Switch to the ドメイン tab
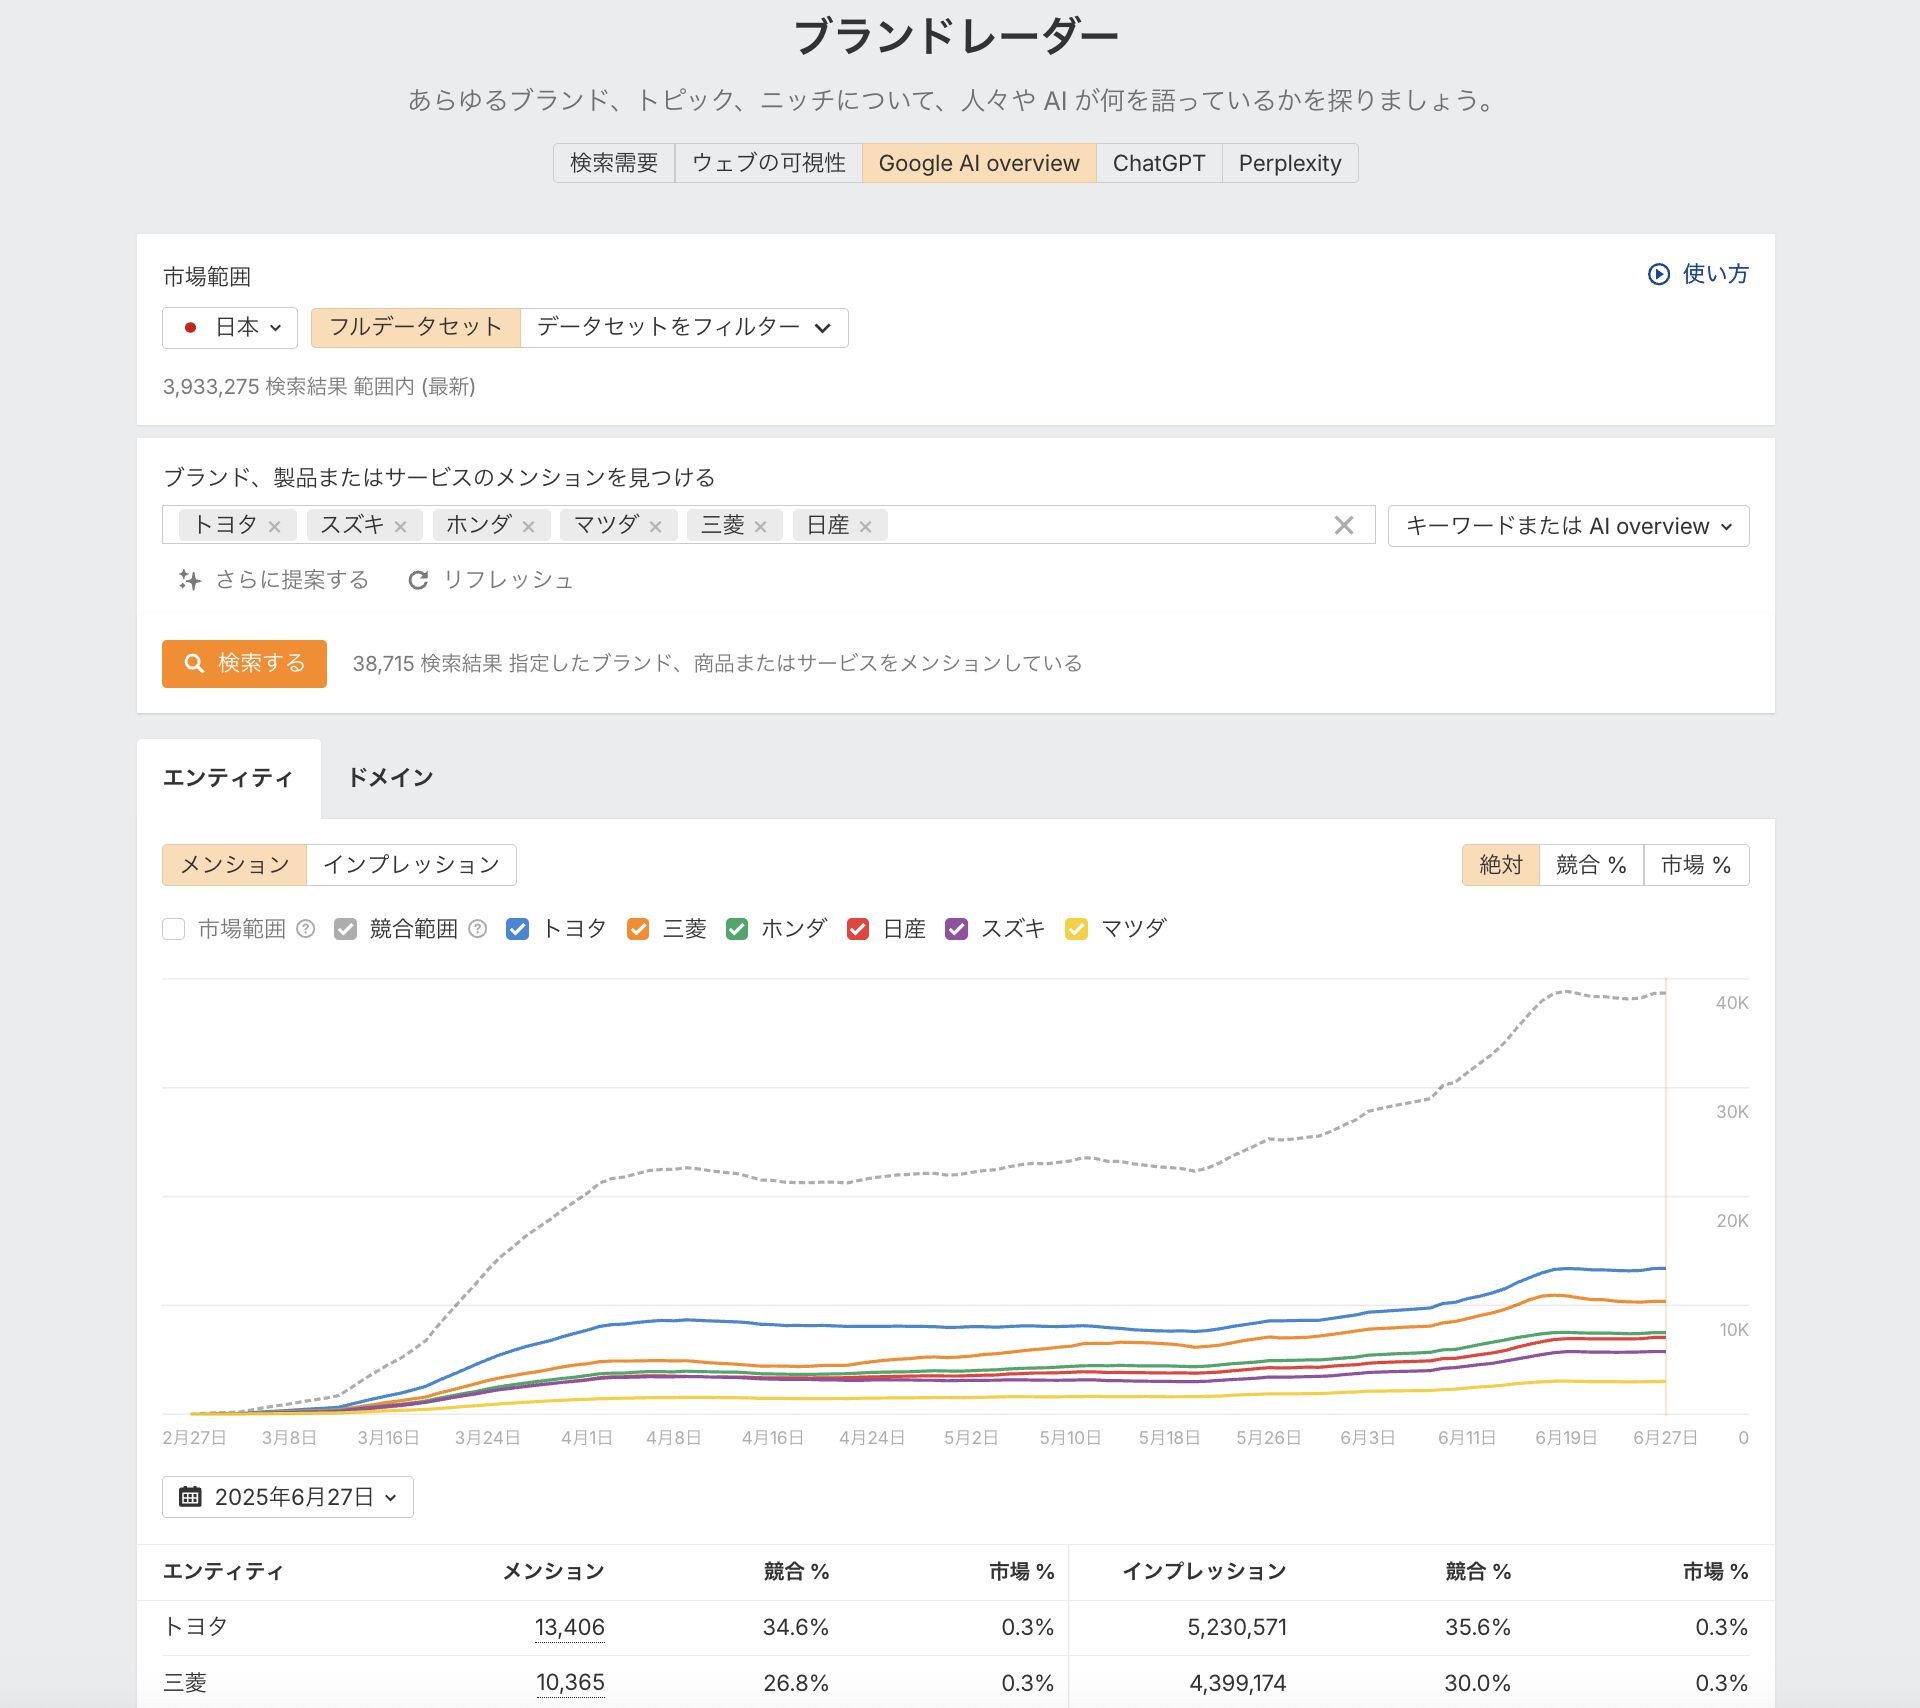Screen dimensions: 1920x1708 pos(390,778)
